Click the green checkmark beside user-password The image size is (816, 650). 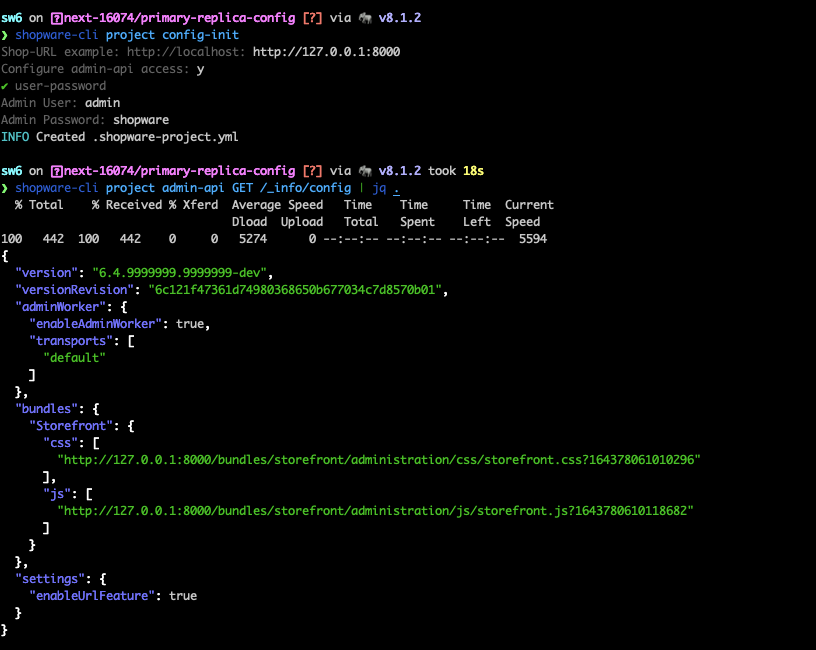pos(5,86)
